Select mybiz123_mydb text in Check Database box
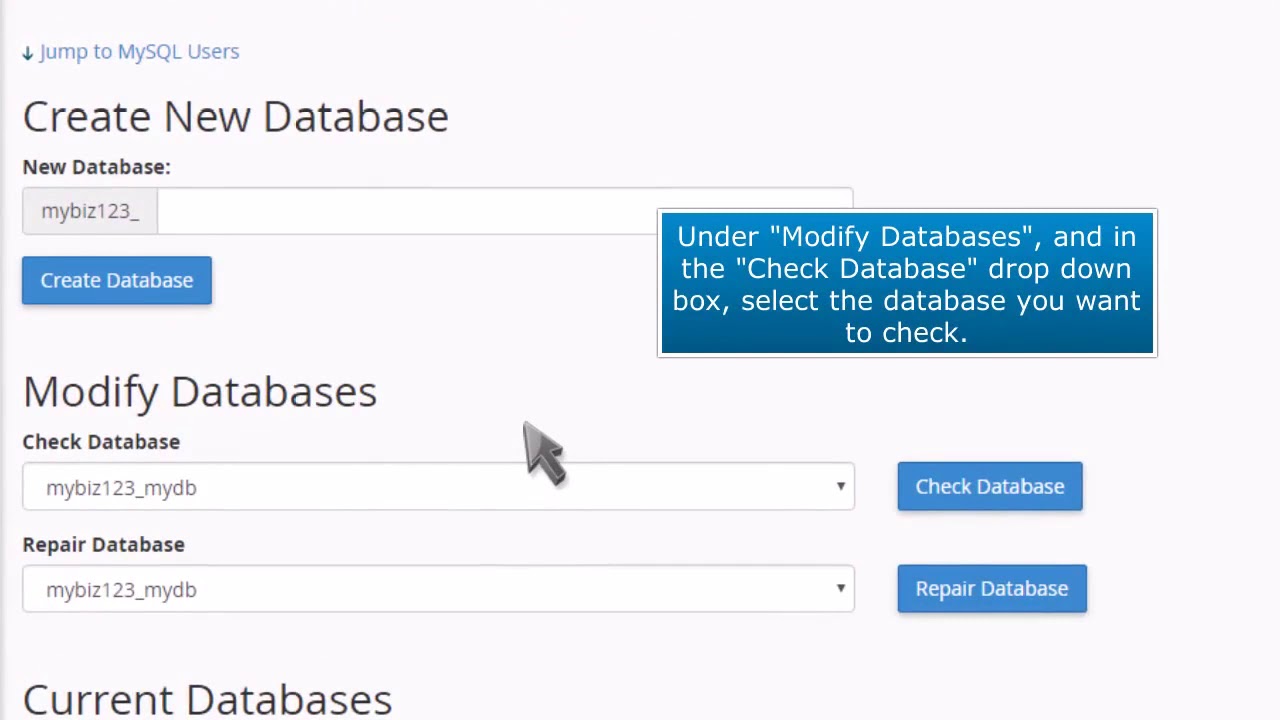 pos(121,488)
